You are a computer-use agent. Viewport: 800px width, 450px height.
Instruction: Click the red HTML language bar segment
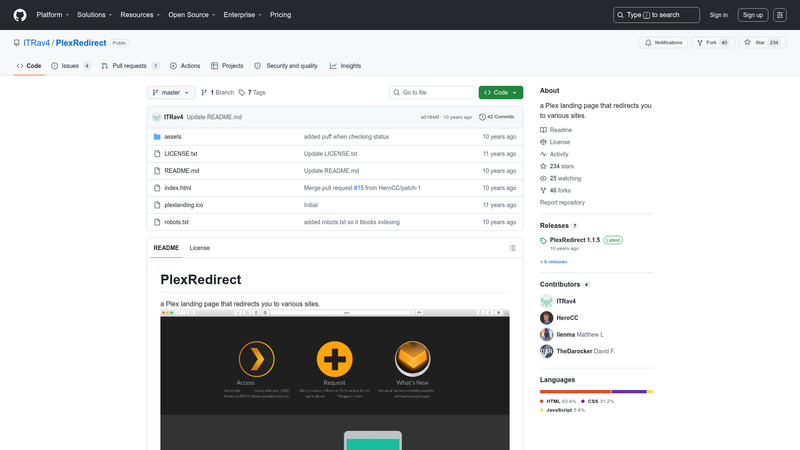tap(576, 392)
